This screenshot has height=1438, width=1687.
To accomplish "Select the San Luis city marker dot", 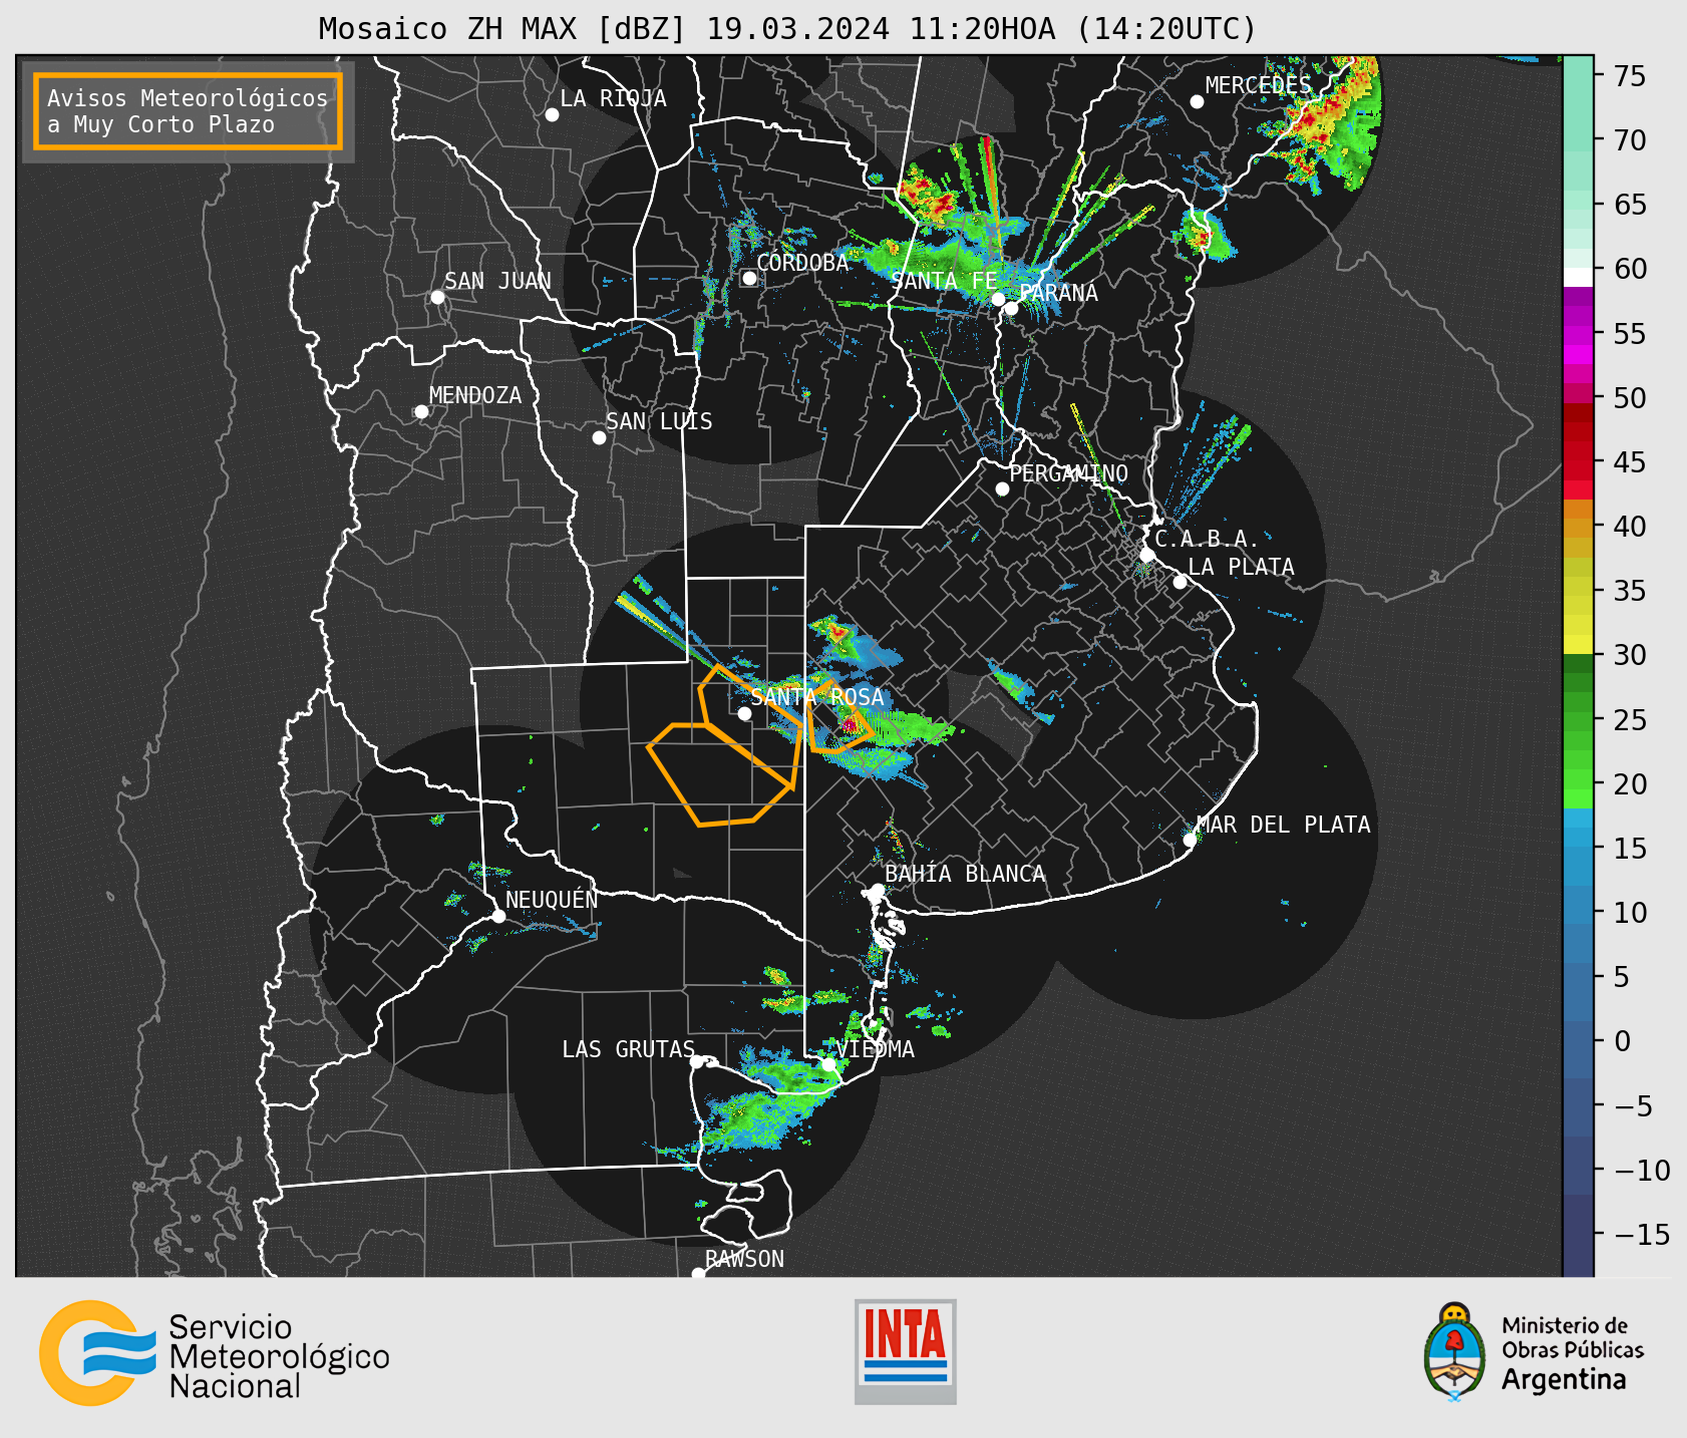I will (599, 438).
